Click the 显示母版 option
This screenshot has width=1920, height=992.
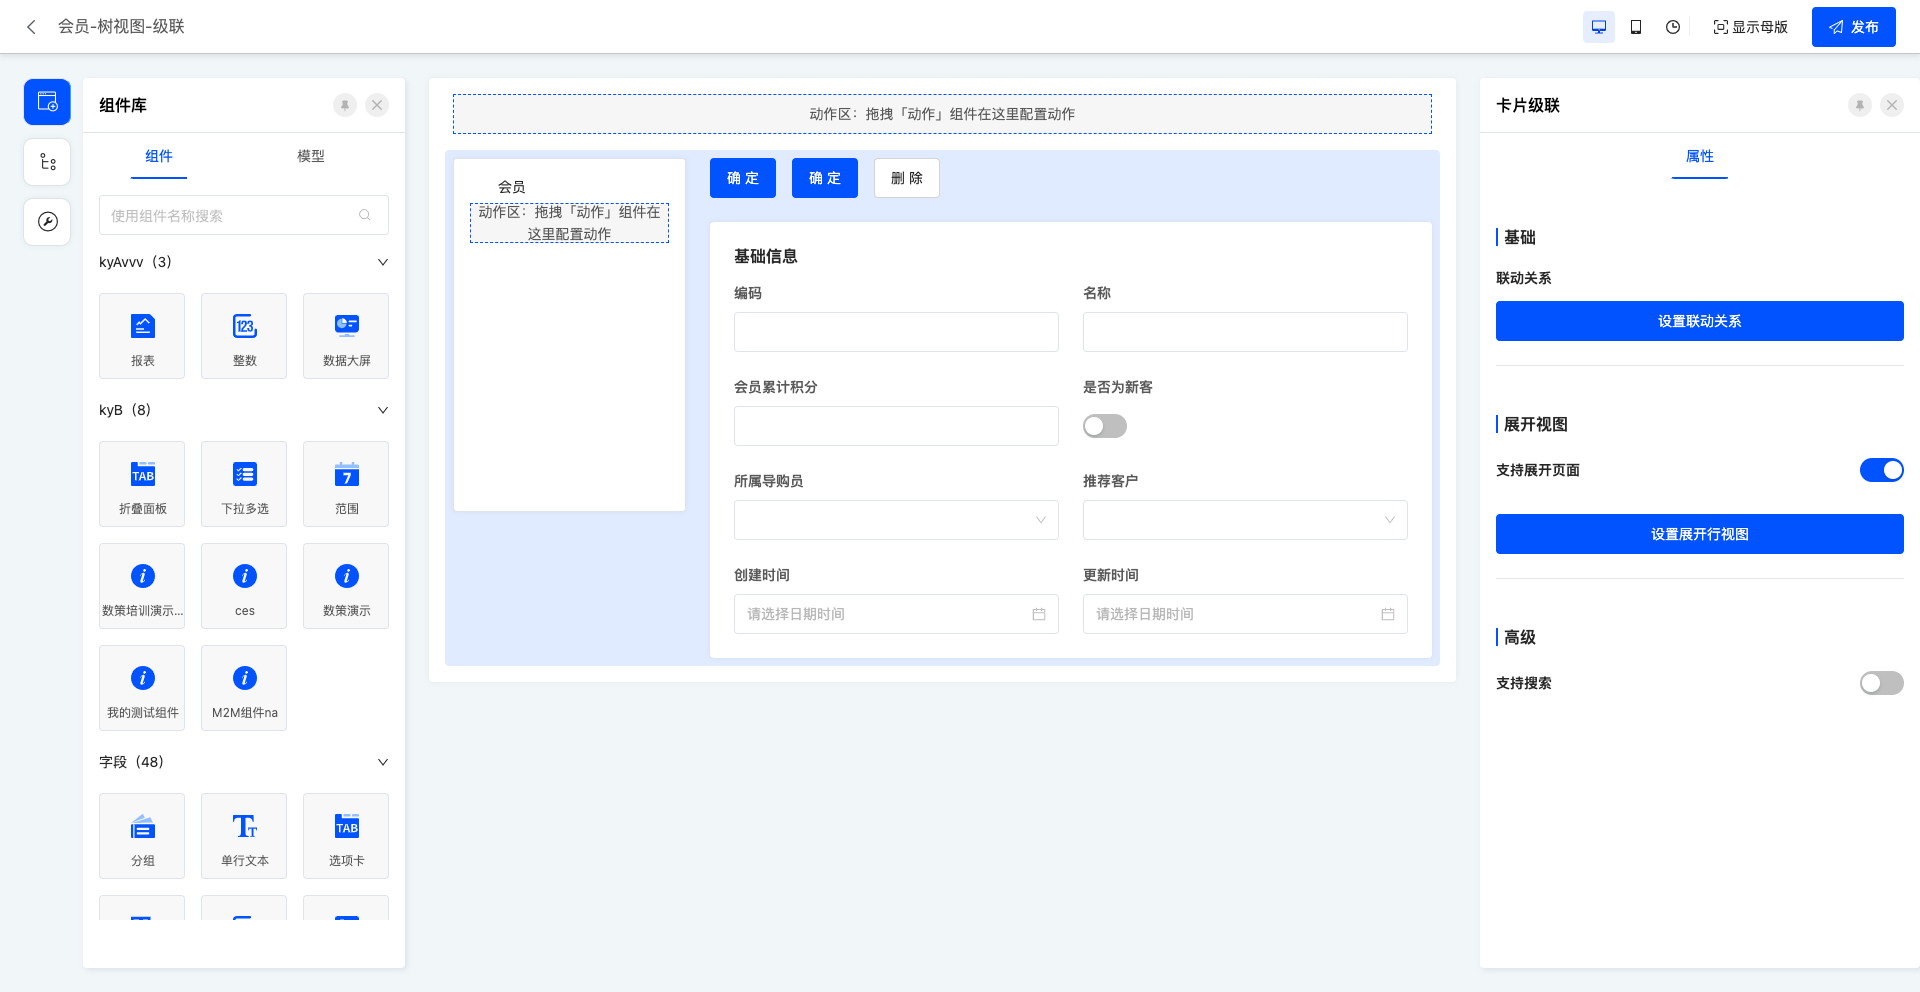pos(1750,27)
